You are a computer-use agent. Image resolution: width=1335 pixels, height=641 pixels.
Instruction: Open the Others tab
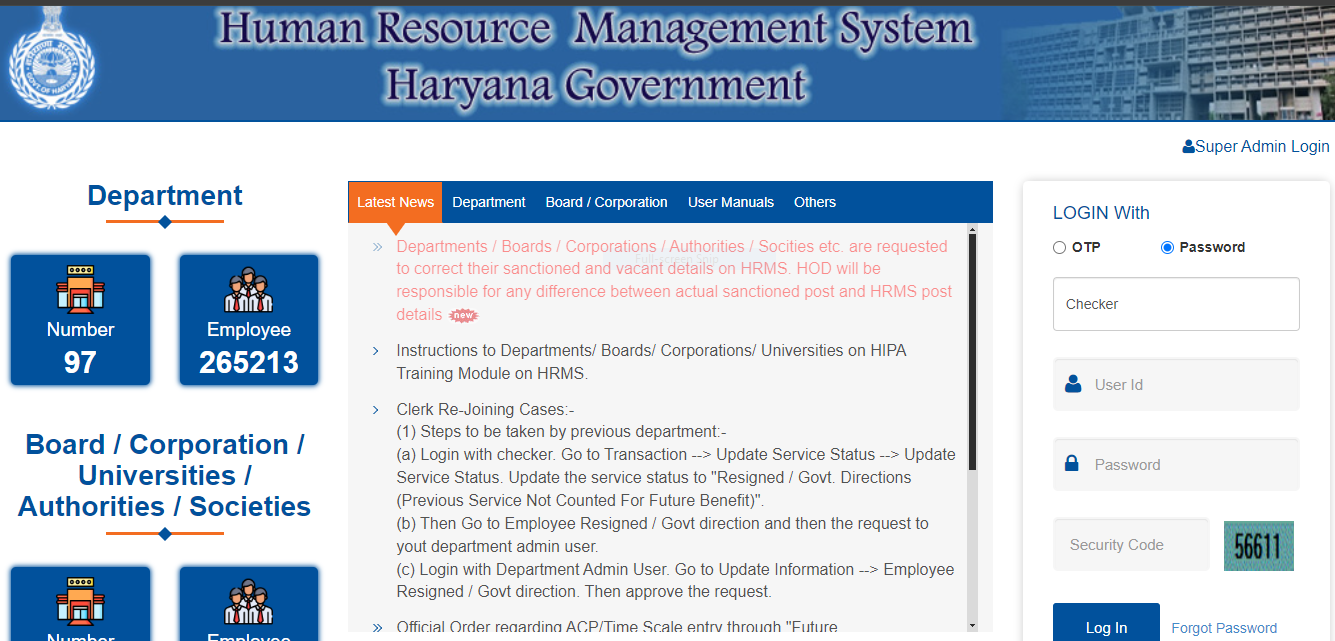(x=815, y=202)
